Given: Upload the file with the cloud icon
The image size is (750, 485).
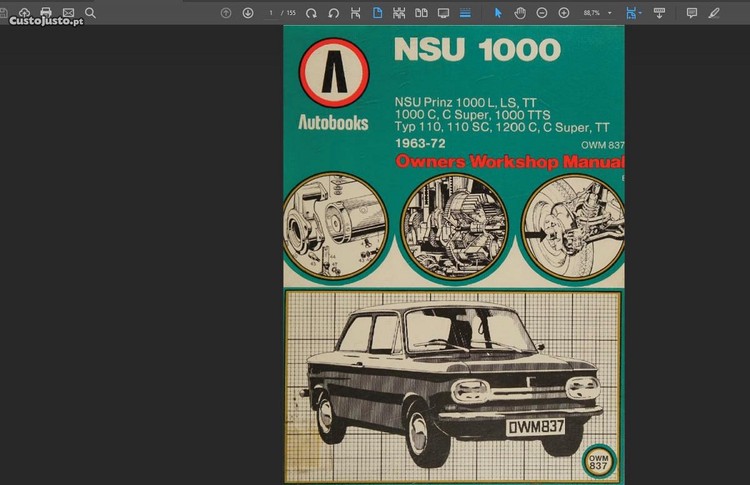Looking at the screenshot, I should pyautogui.click(x=24, y=12).
